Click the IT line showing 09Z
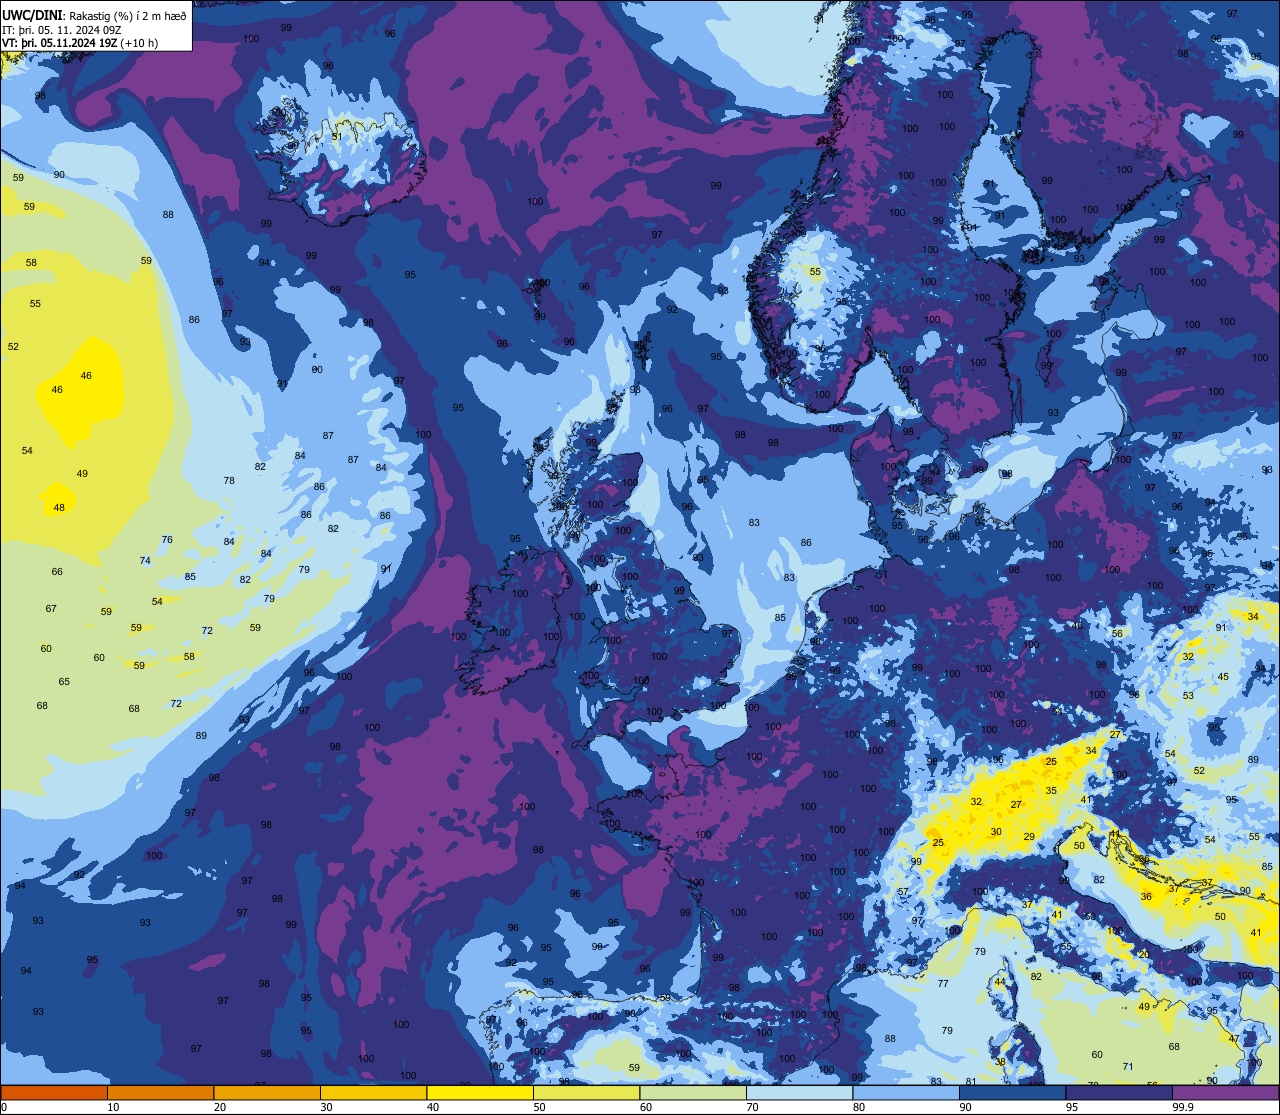 coord(62,30)
